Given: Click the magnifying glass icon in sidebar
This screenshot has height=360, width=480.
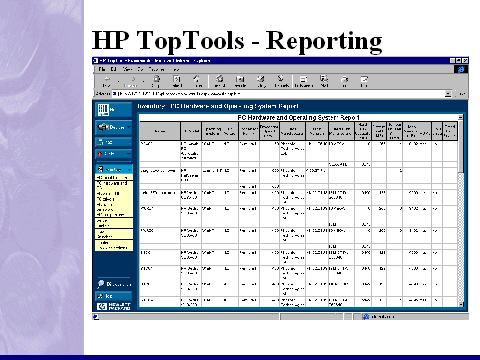Looking at the screenshot, I should [x=101, y=284].
